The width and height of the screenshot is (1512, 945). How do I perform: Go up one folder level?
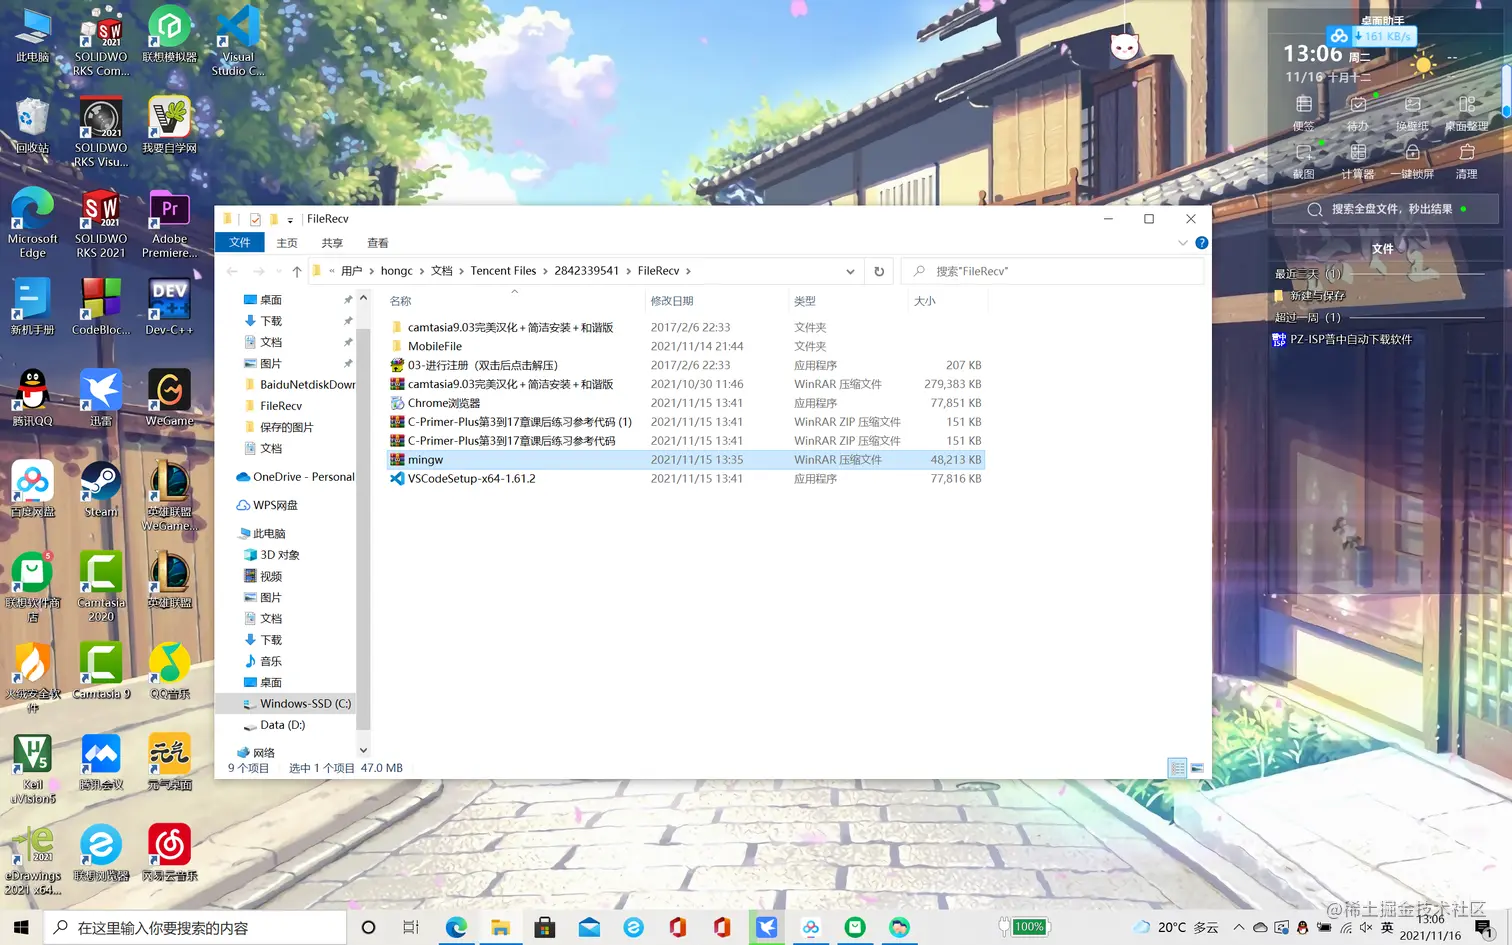(x=297, y=271)
